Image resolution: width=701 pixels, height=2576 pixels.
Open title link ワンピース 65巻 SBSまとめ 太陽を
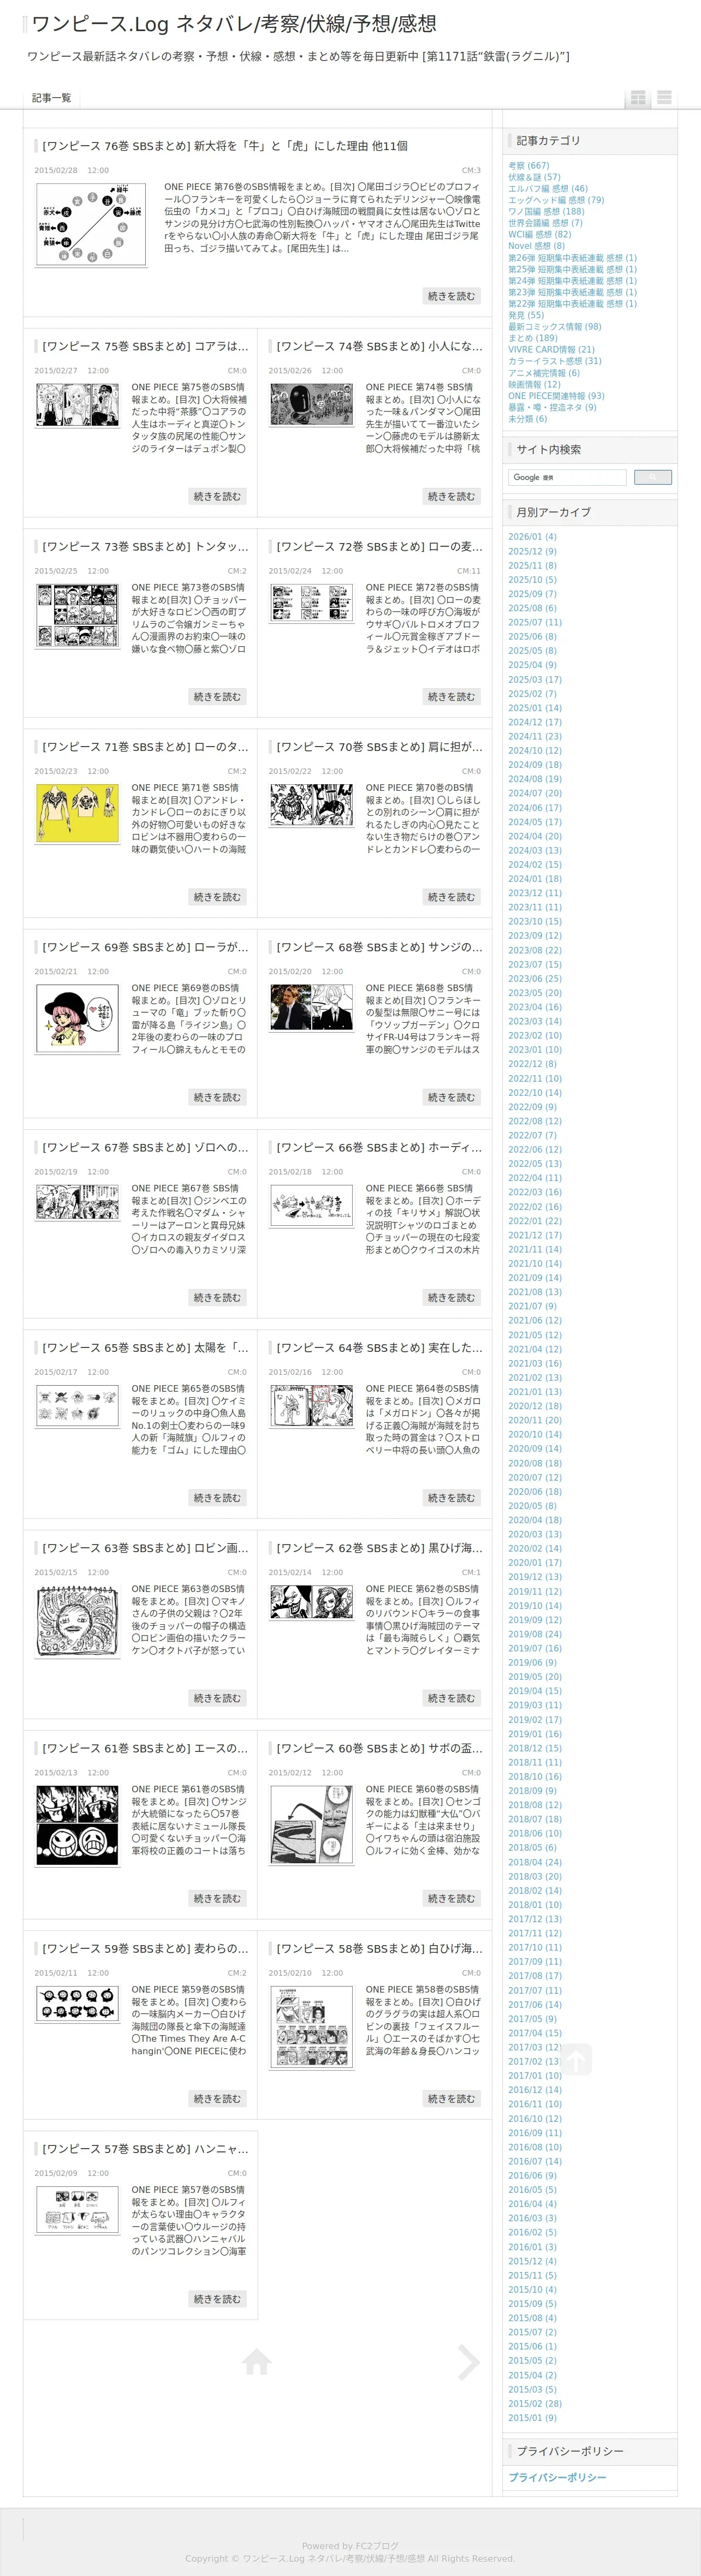click(145, 1348)
